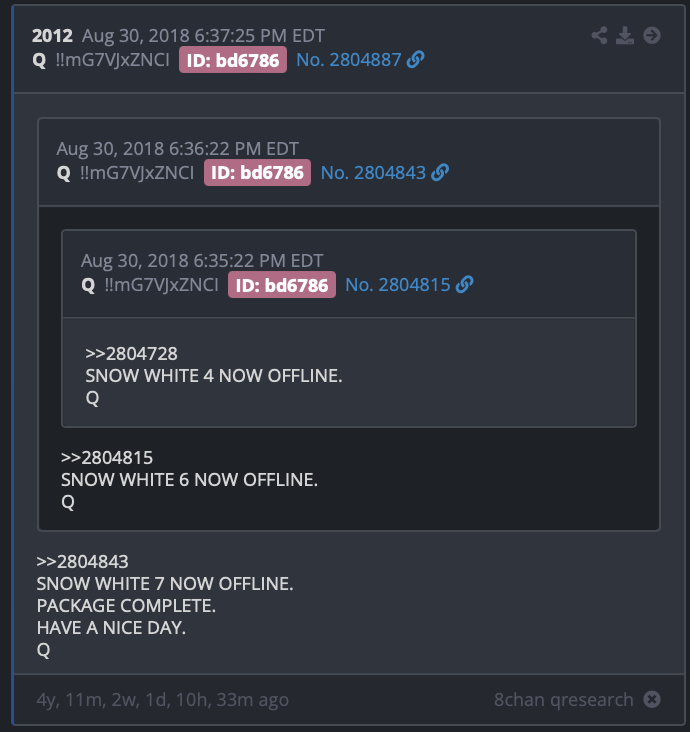Follow the >>2804728 reply reference
The image size is (690, 732).
click(x=131, y=353)
